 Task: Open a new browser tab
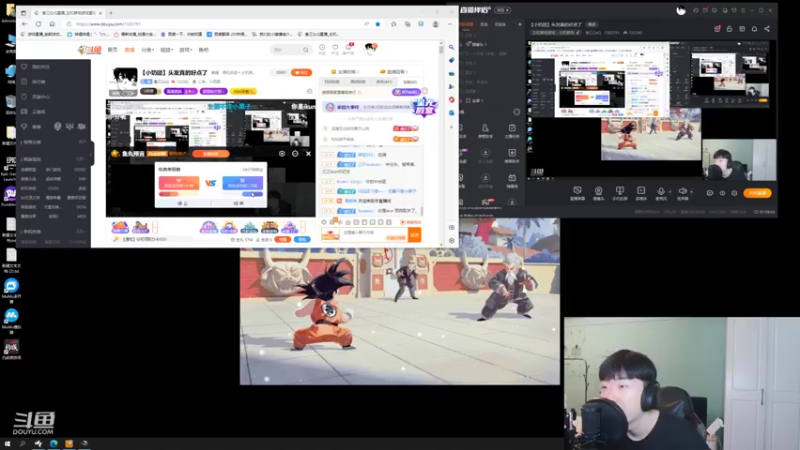(111, 13)
